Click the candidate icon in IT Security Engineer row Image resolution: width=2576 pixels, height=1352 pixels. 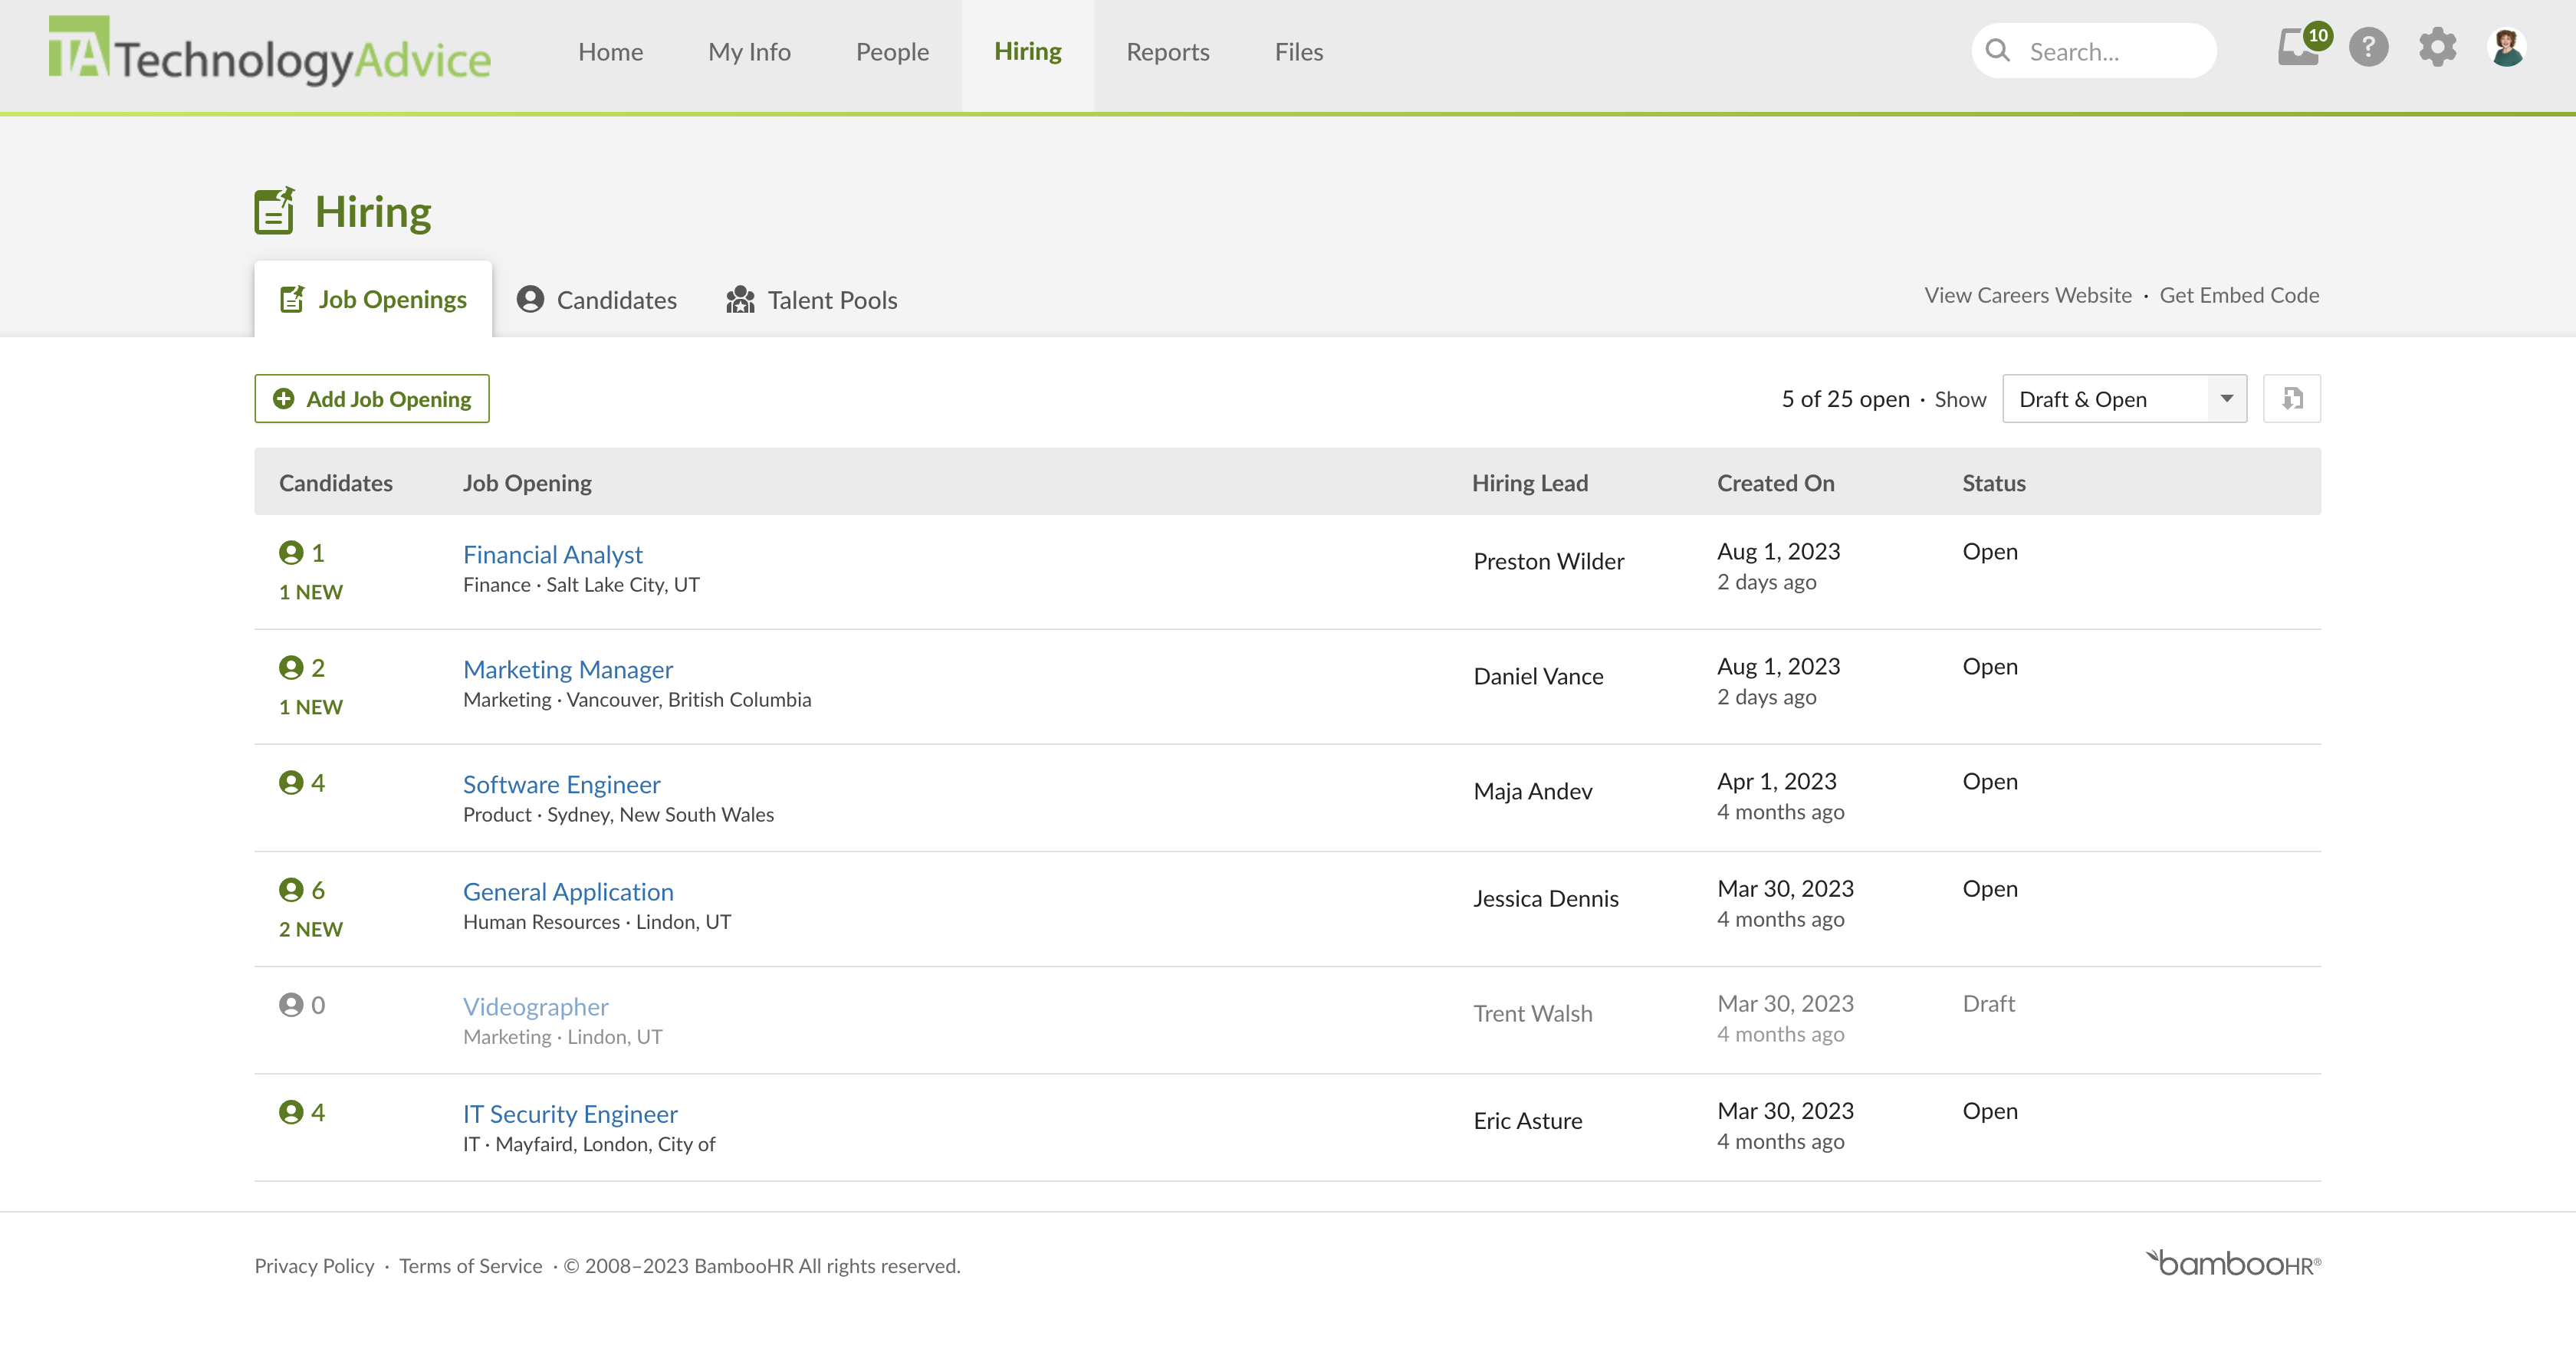point(291,1112)
